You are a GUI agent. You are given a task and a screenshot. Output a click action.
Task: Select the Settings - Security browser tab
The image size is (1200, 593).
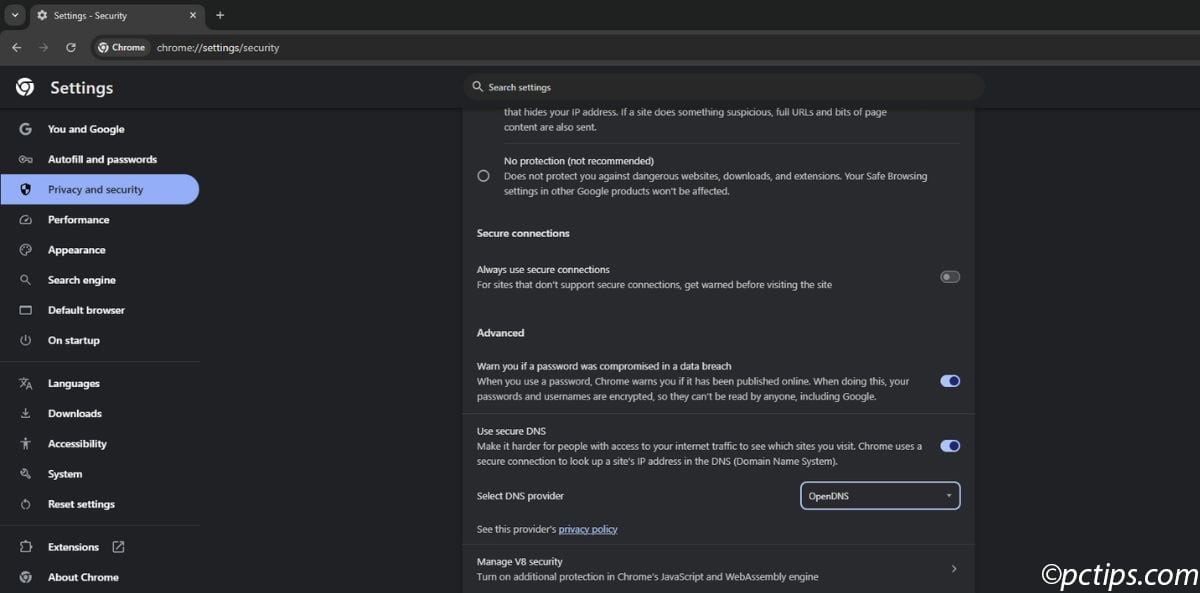point(117,15)
